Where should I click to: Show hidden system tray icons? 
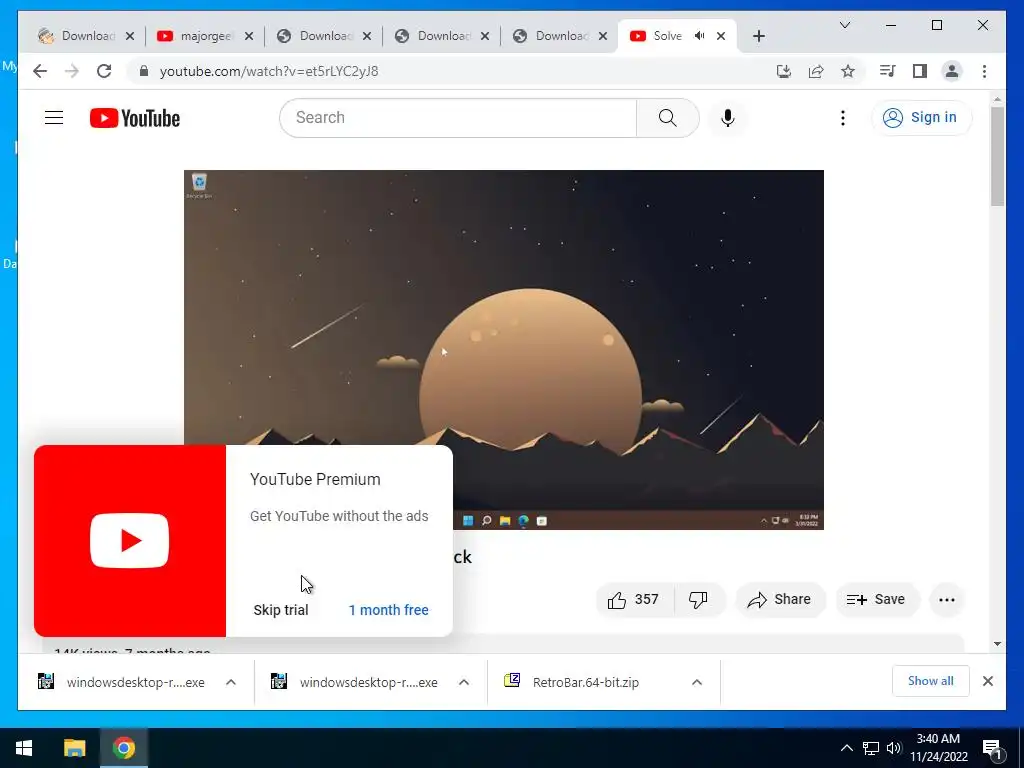click(846, 748)
